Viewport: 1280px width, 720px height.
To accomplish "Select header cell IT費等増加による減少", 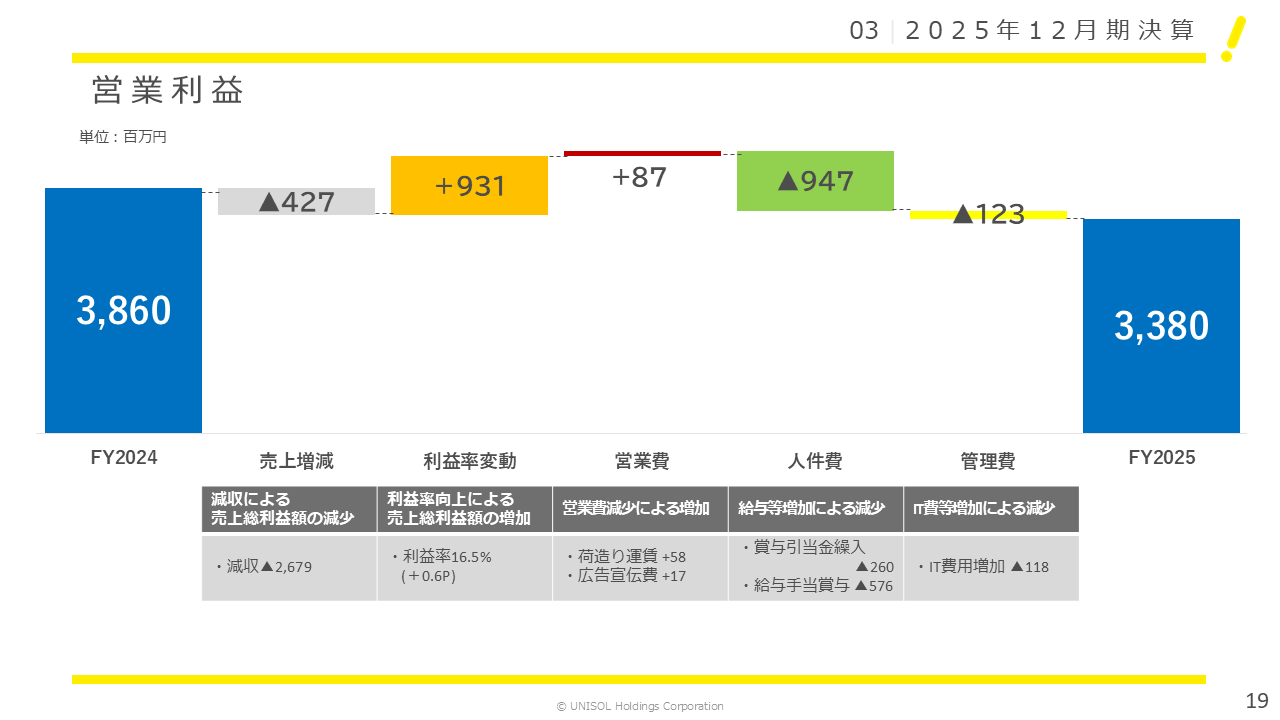I will tap(991, 509).
